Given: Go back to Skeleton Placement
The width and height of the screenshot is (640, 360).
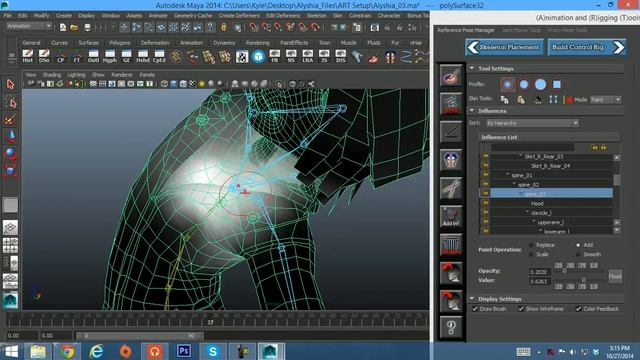Looking at the screenshot, I should (504, 47).
